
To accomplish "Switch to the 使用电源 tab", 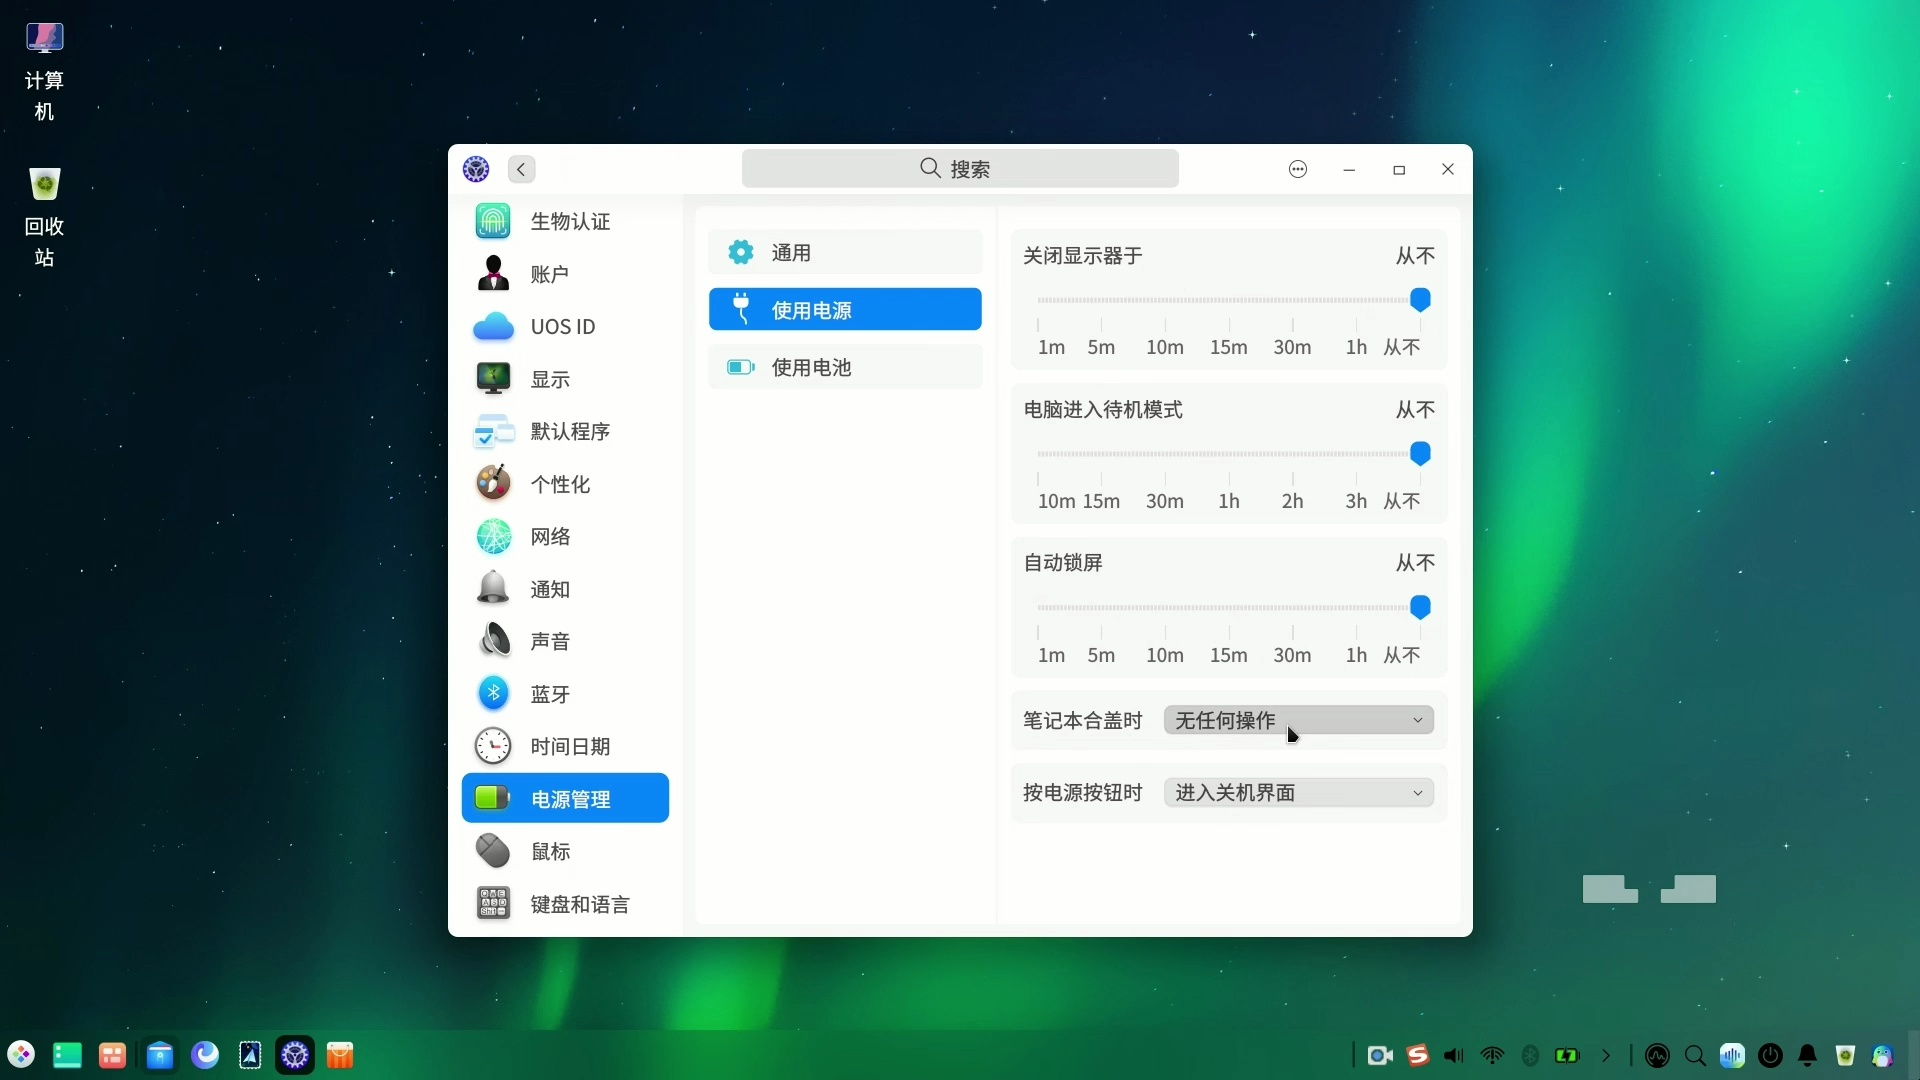I will click(845, 310).
